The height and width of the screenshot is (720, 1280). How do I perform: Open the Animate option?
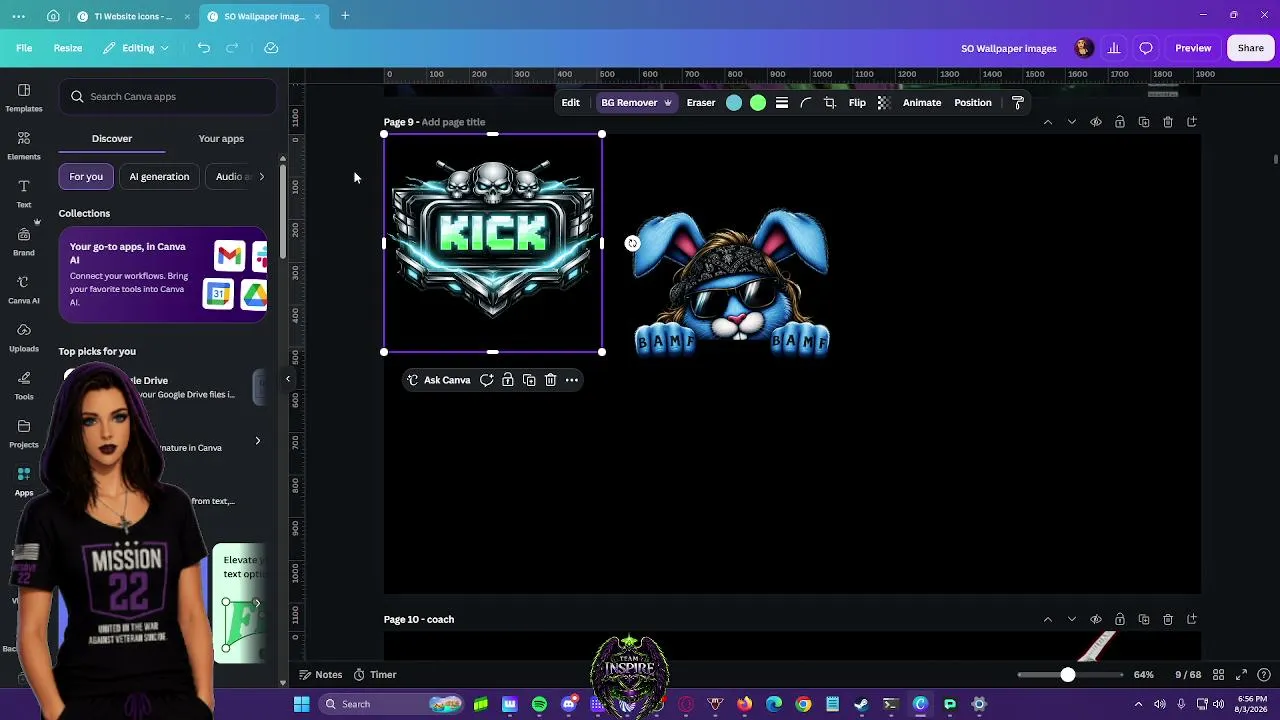click(x=922, y=103)
